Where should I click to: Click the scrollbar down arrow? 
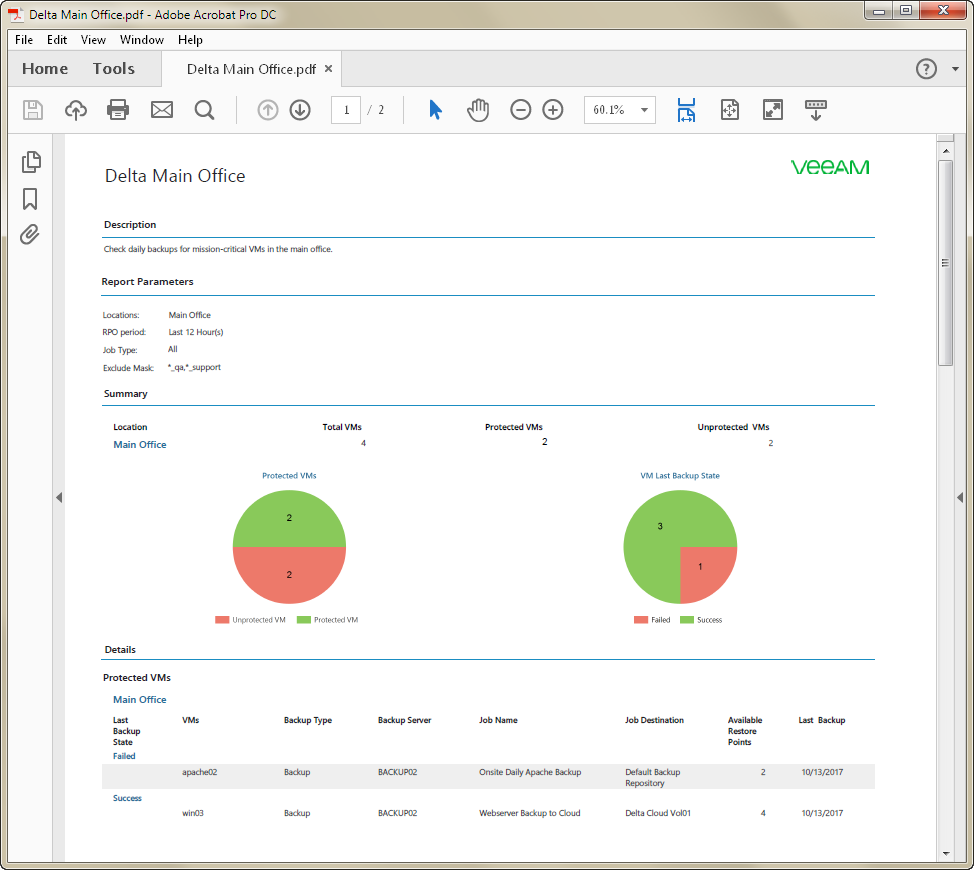[x=945, y=853]
